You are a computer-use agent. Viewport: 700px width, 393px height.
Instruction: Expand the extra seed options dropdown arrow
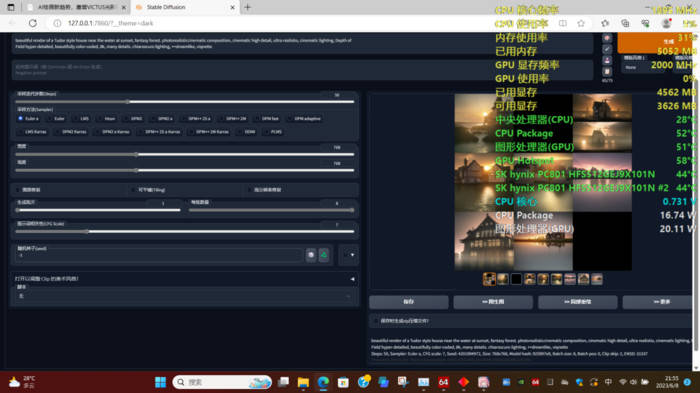coord(352,255)
